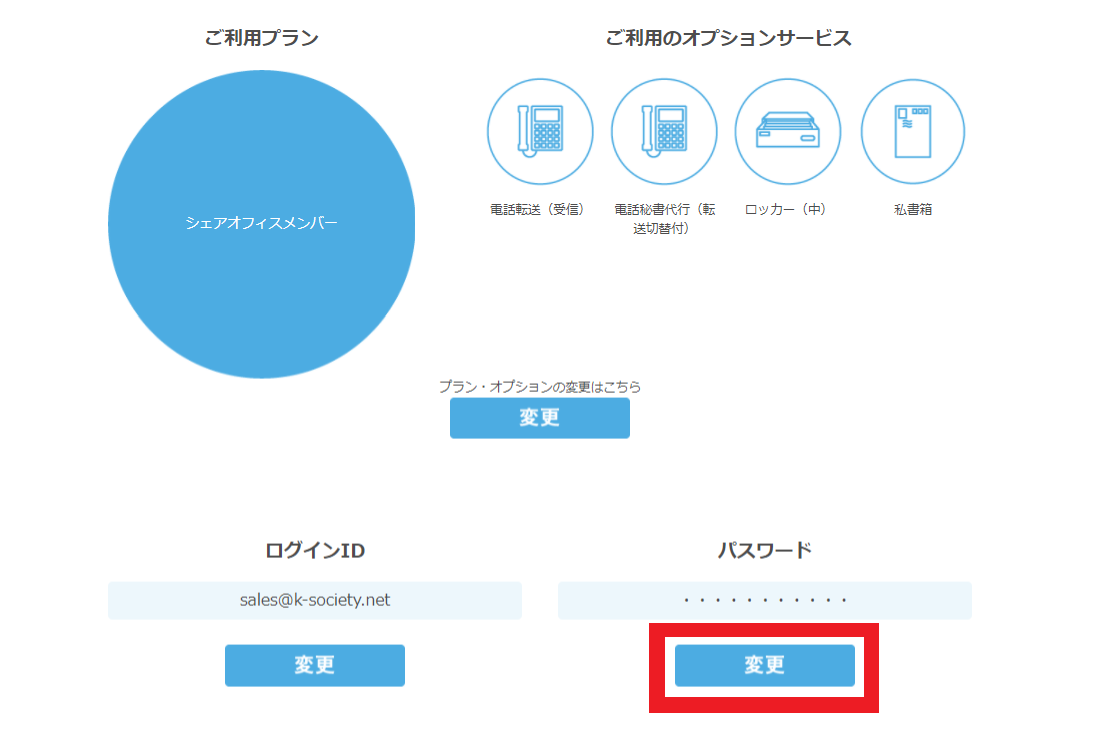Click the 電話転送（受信） text label
Viewport: 1101px width, 734px height.
(x=538, y=210)
